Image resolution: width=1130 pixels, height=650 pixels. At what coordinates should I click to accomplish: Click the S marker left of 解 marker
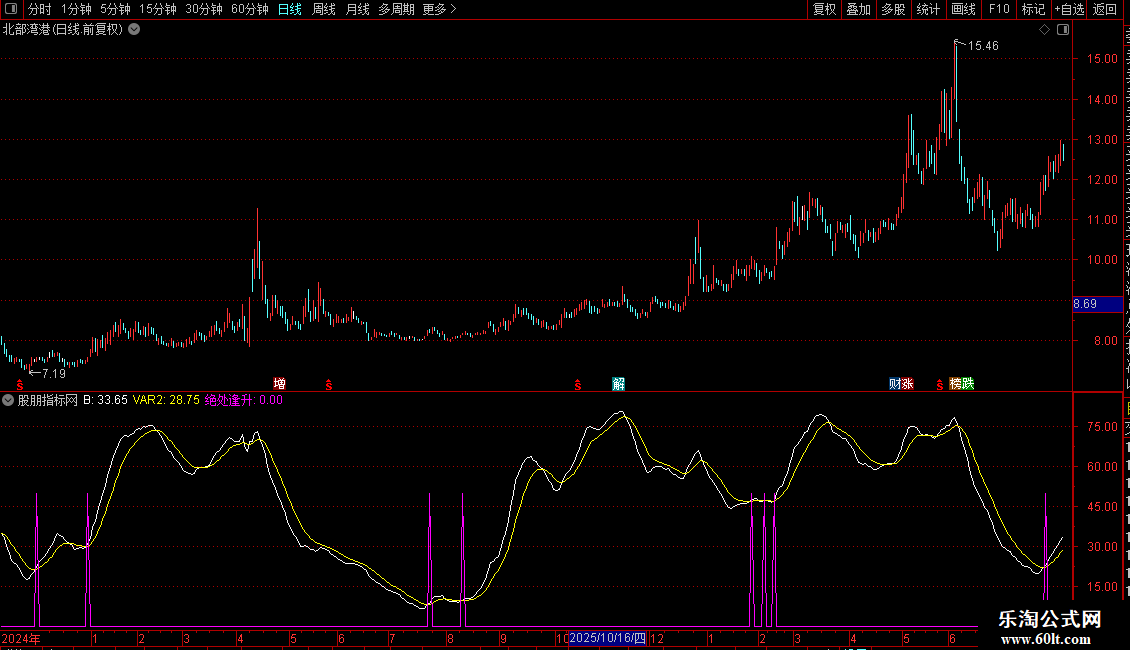[x=577, y=386]
